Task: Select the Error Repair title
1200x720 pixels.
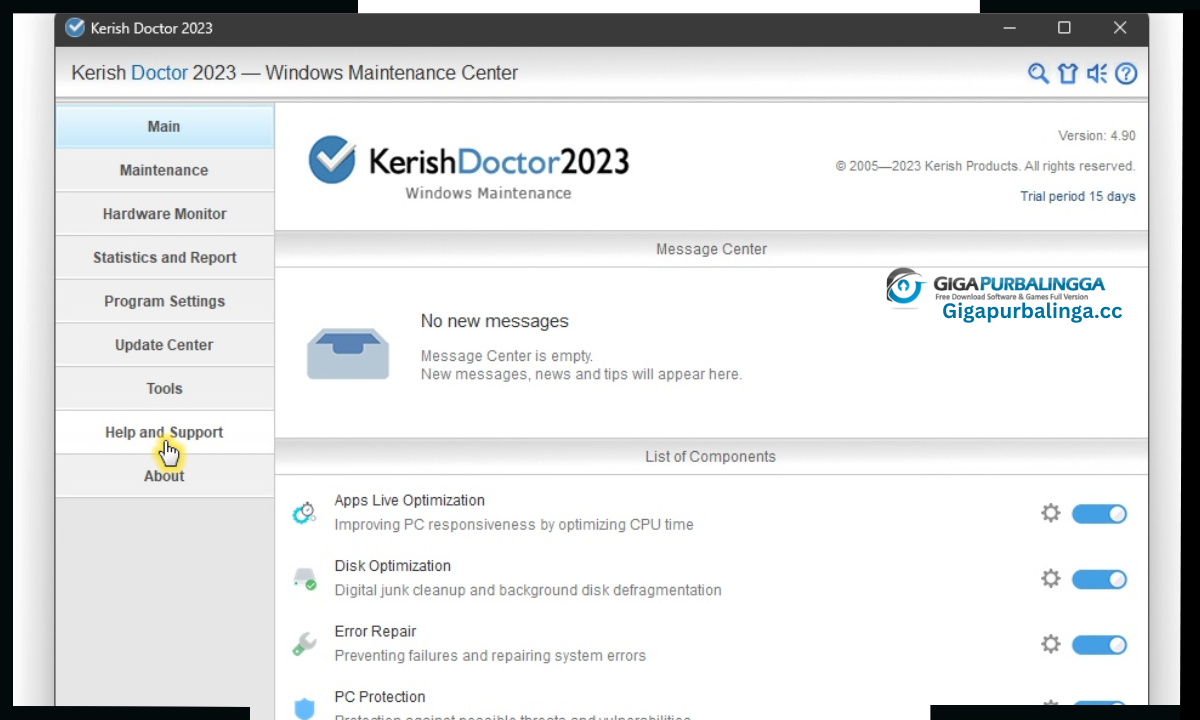Action: point(375,631)
